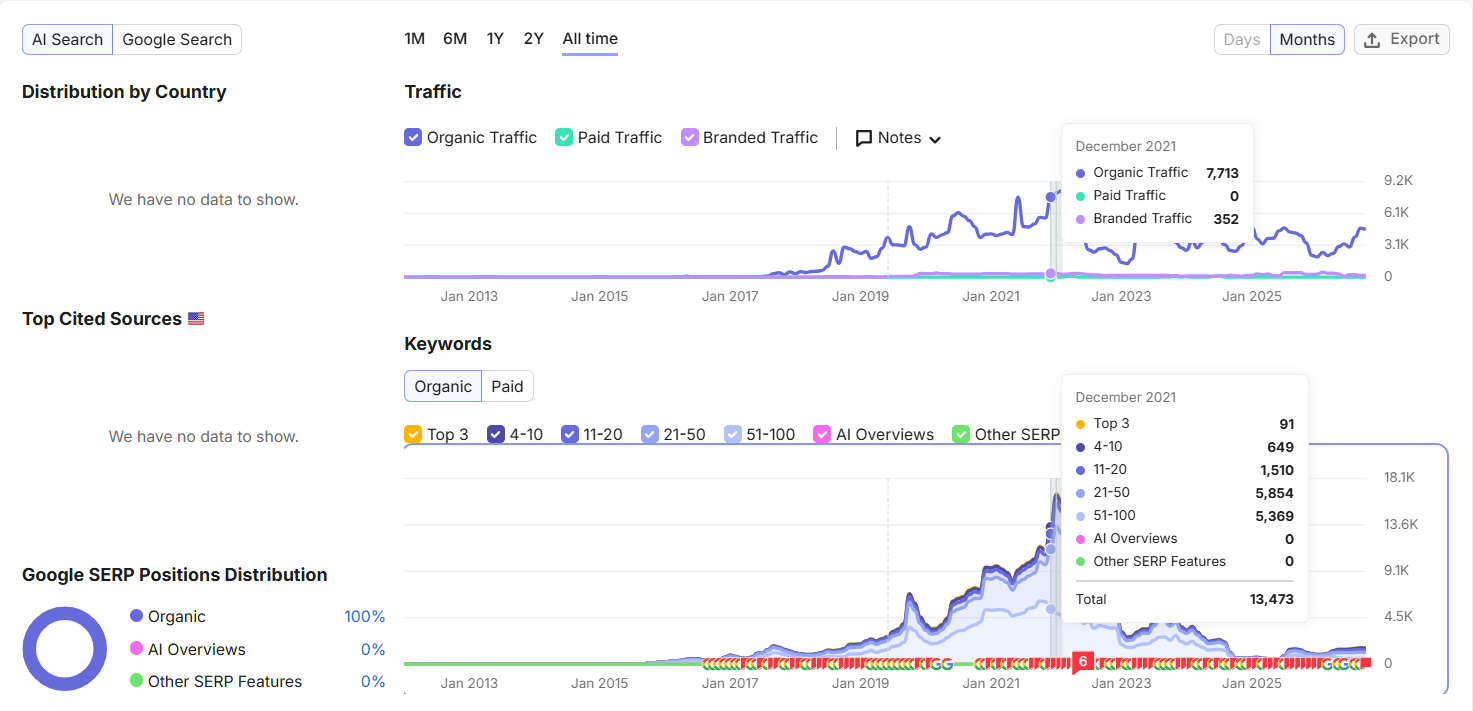Switch chart granularity to Days

coord(1242,39)
